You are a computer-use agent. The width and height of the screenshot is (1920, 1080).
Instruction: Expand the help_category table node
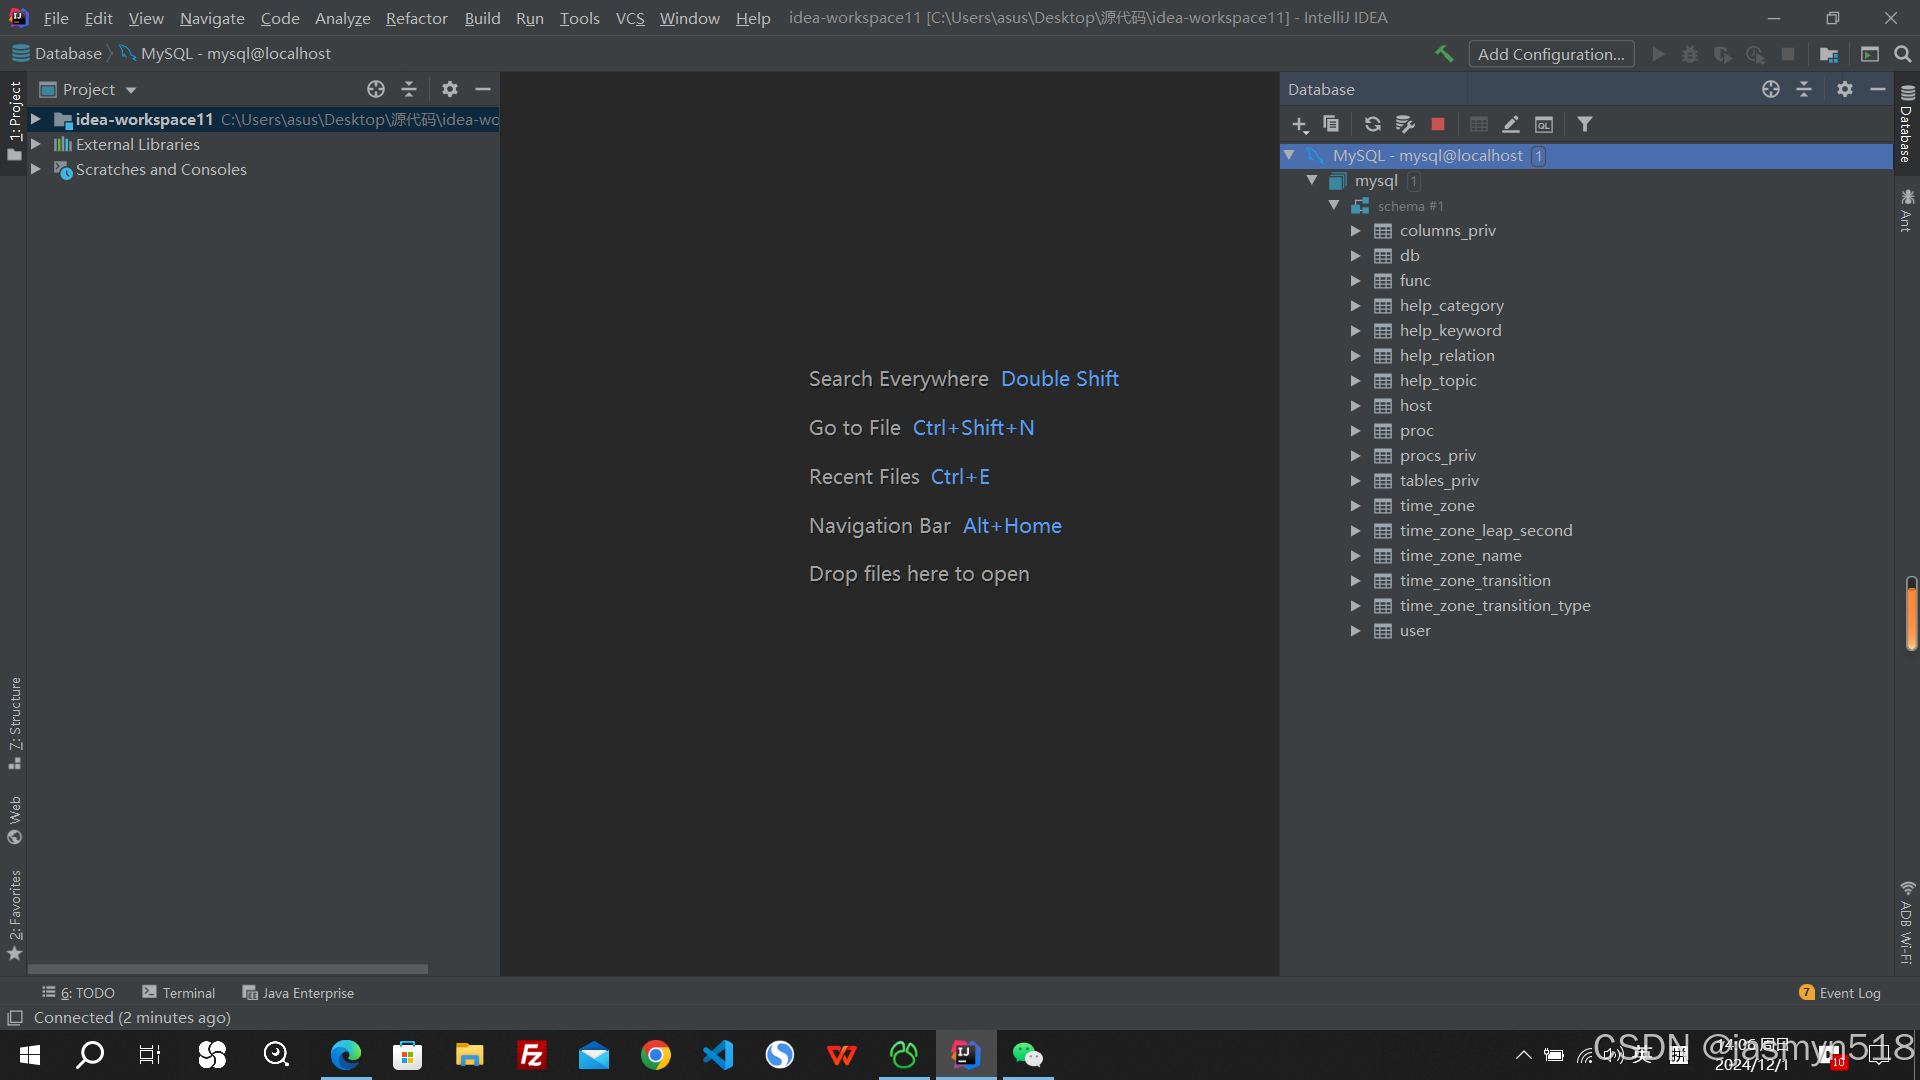[1355, 306]
